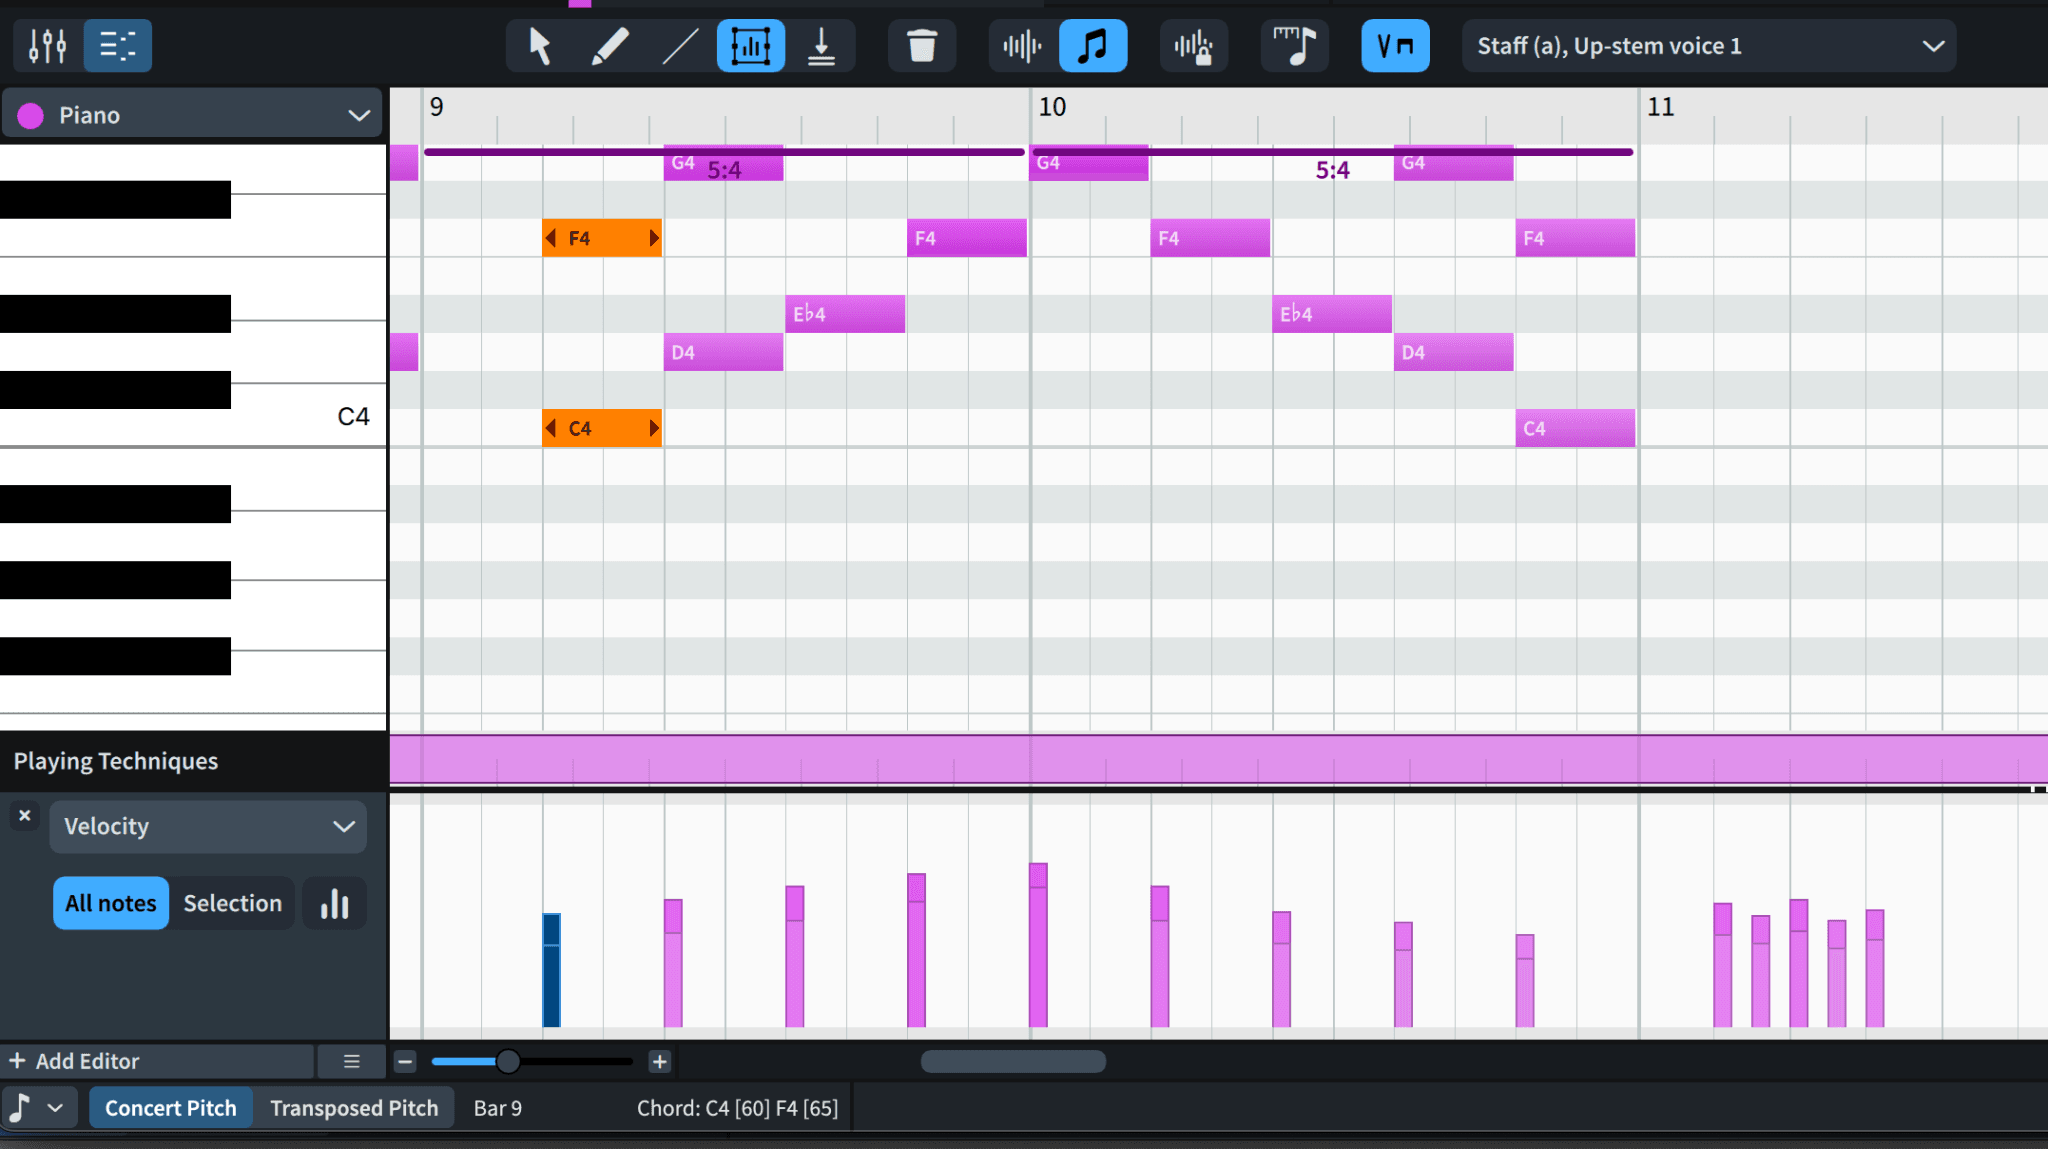Toggle the voice colors V∩ button
Screen dimensions: 2048x1149
[x=1395, y=45]
